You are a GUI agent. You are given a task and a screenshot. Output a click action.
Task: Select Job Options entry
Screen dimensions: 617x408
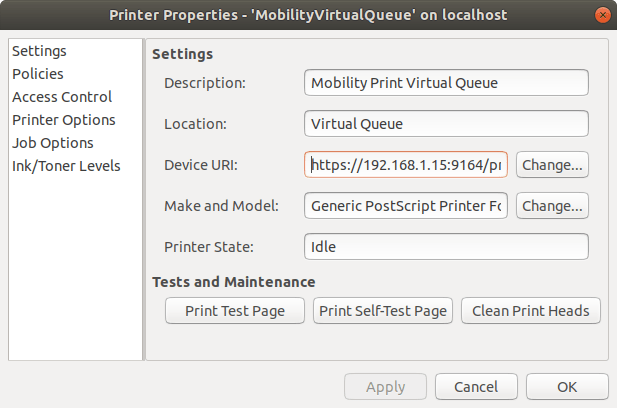click(x=75, y=143)
